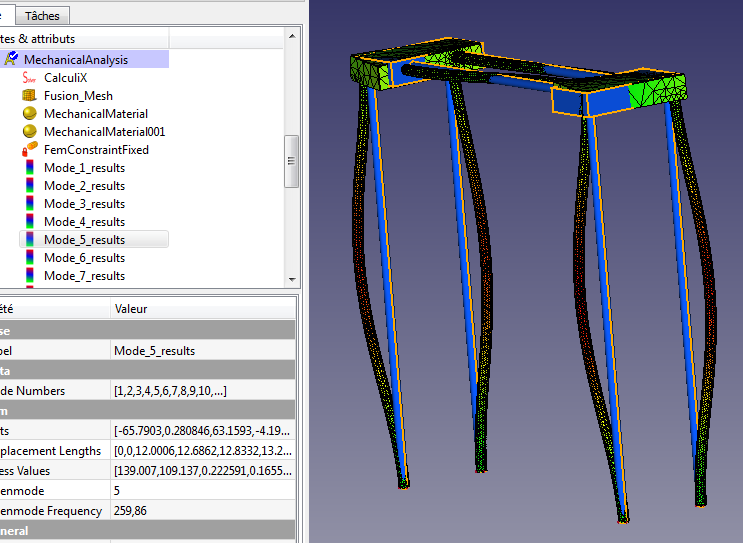Click the Stress Values list 139.007
Image resolution: width=743 pixels, height=543 pixels.
[x=203, y=471]
